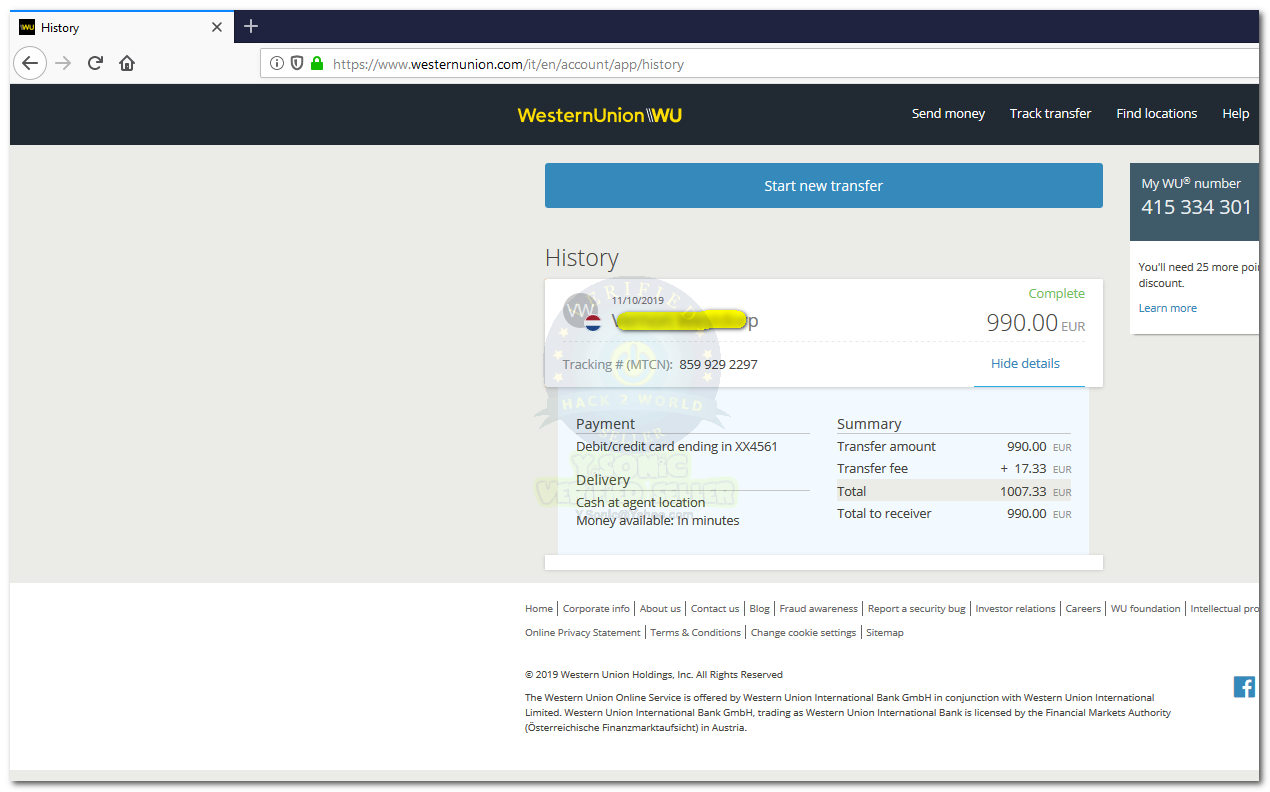Reload the page with the refresh icon
Viewport: 1270px width, 792px height.
(x=95, y=63)
